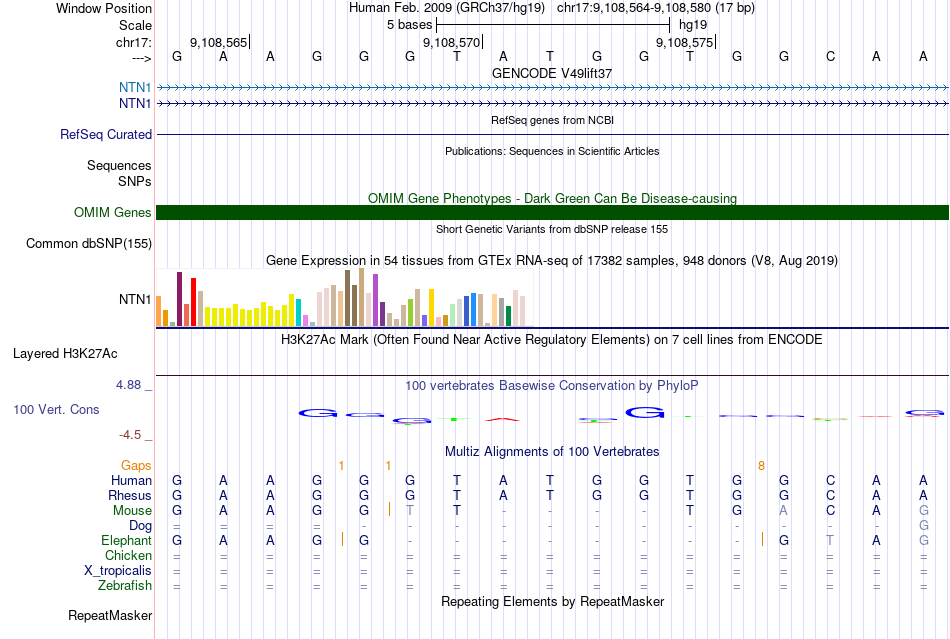
Task: Click the Chicken alignment row label
Action: pos(128,555)
